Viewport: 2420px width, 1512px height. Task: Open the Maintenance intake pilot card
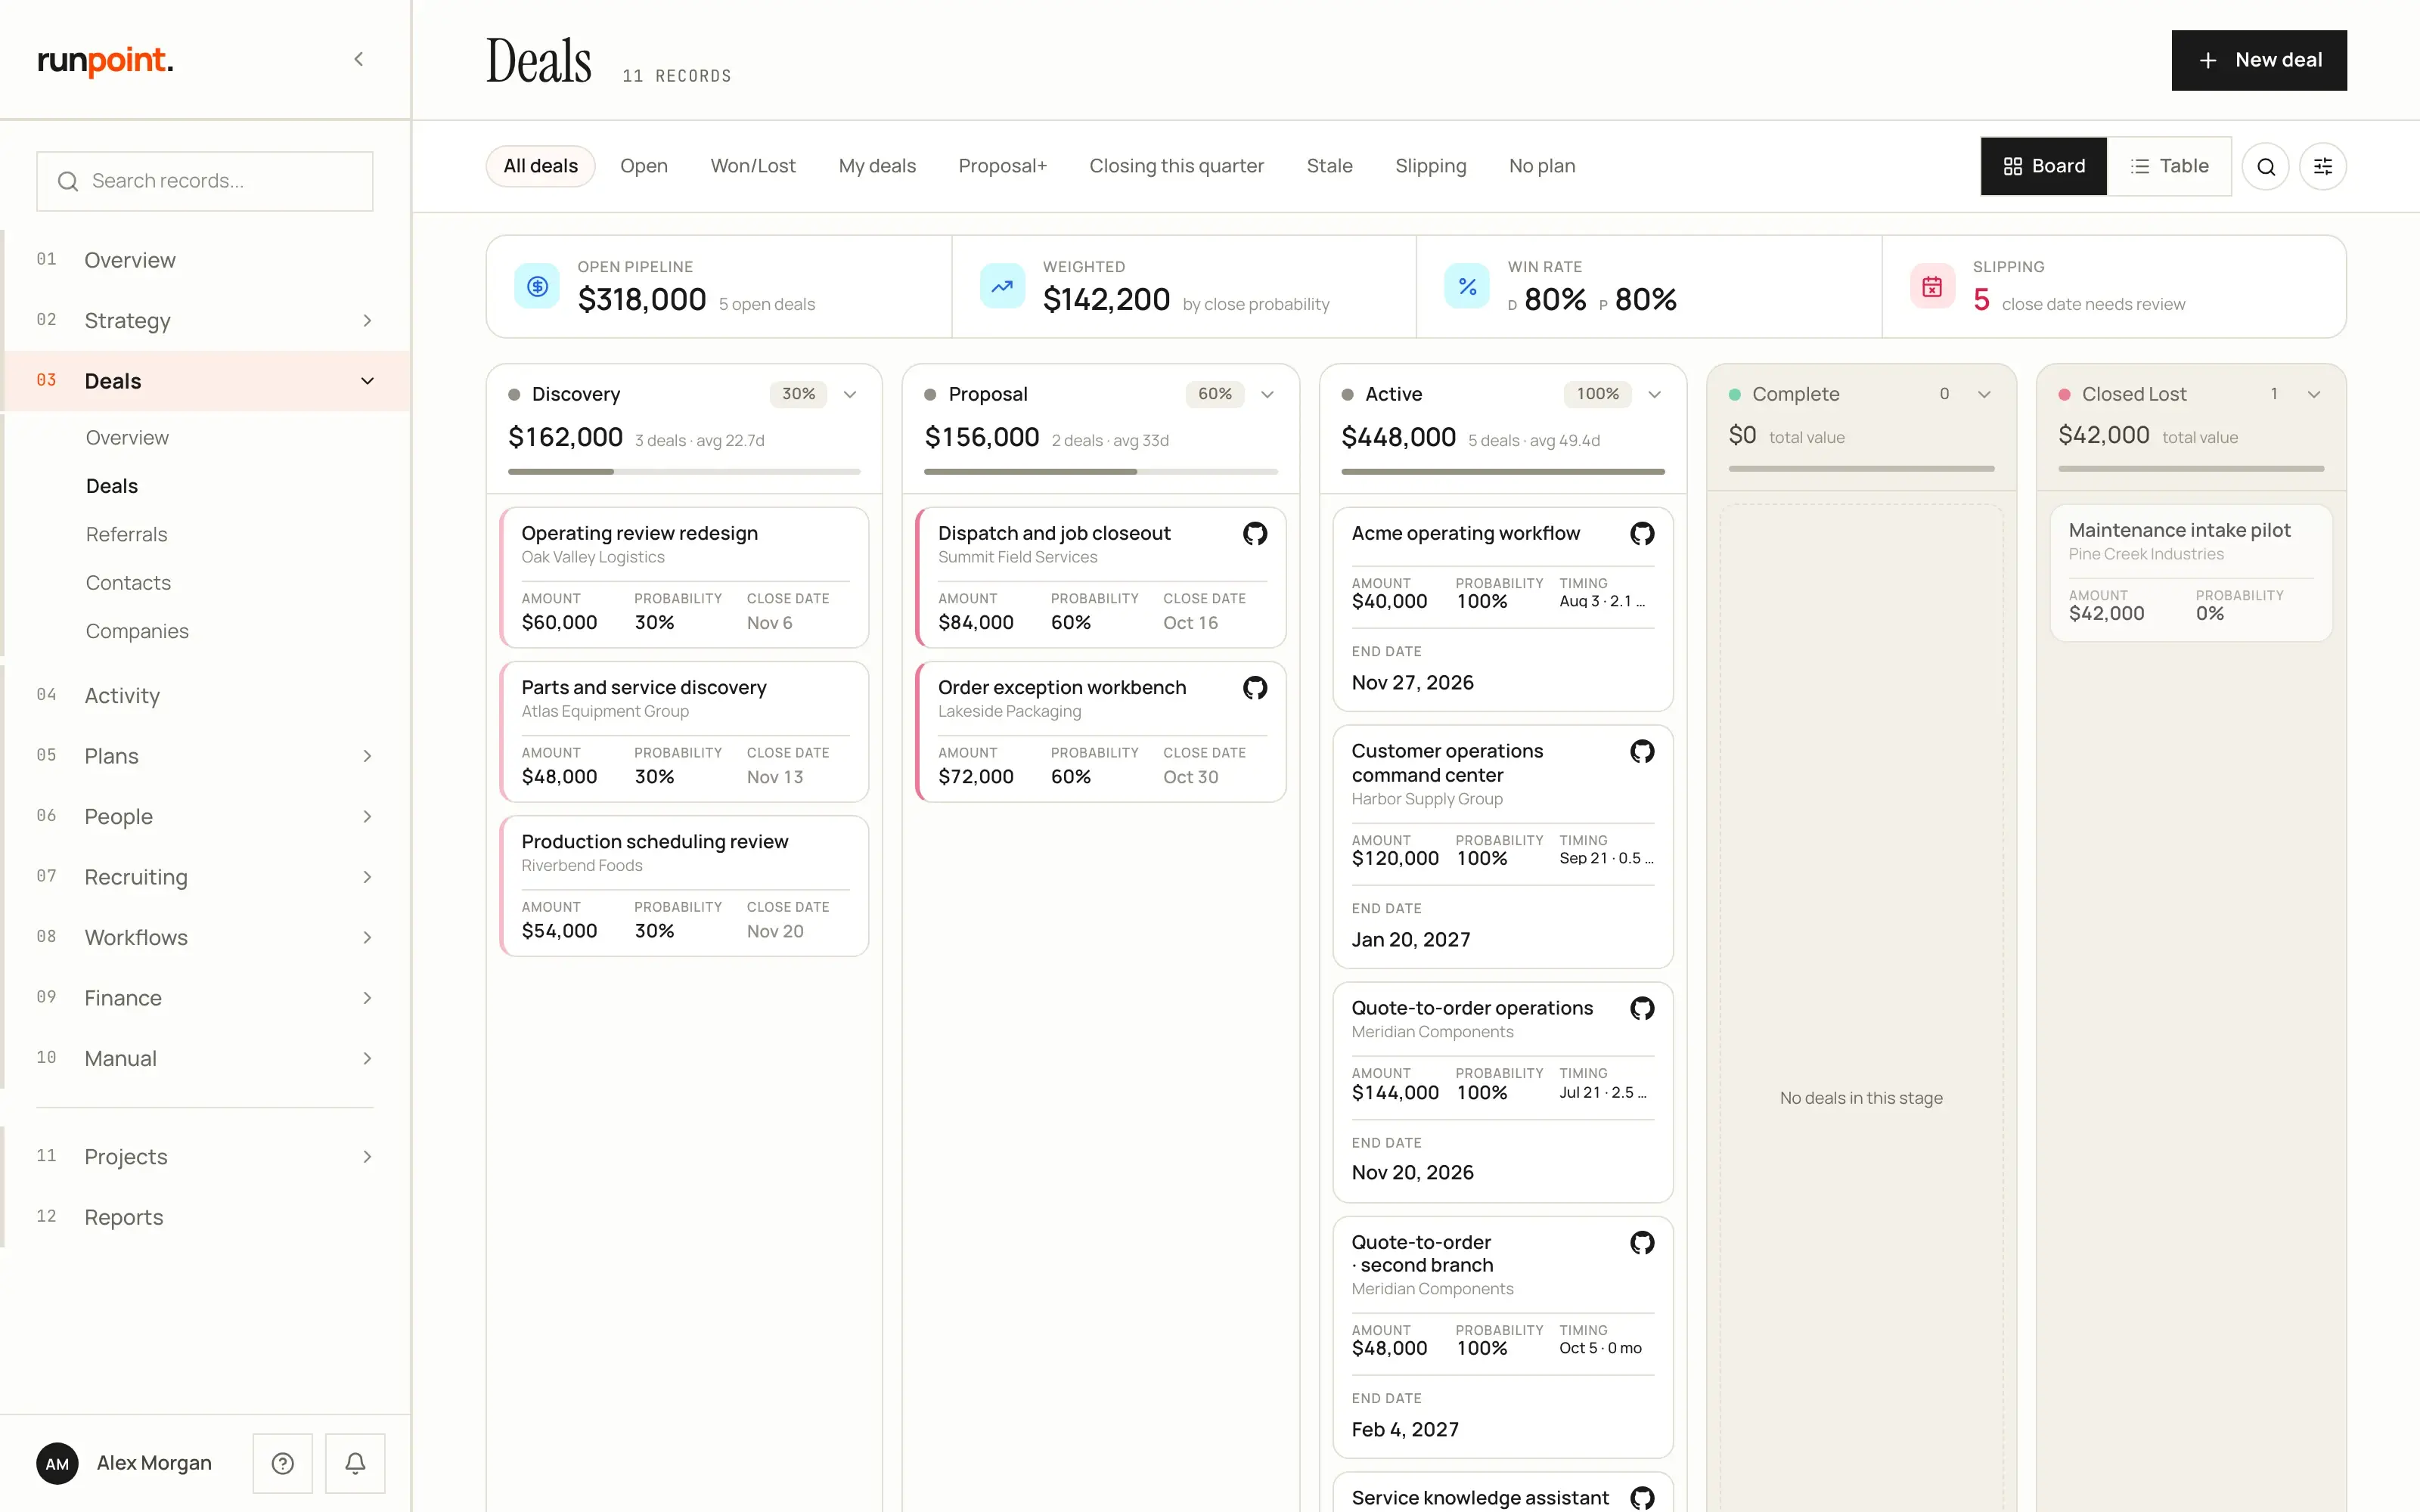2191,572
